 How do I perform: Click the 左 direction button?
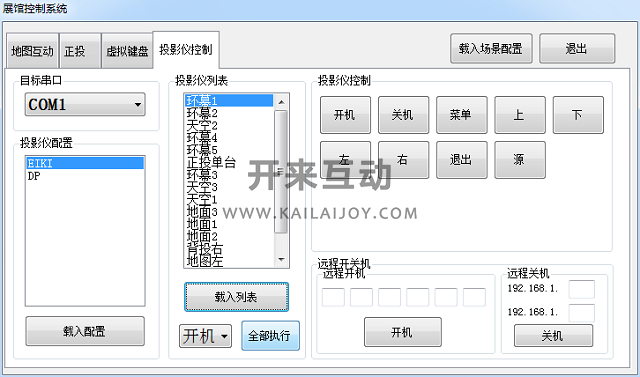coord(345,160)
